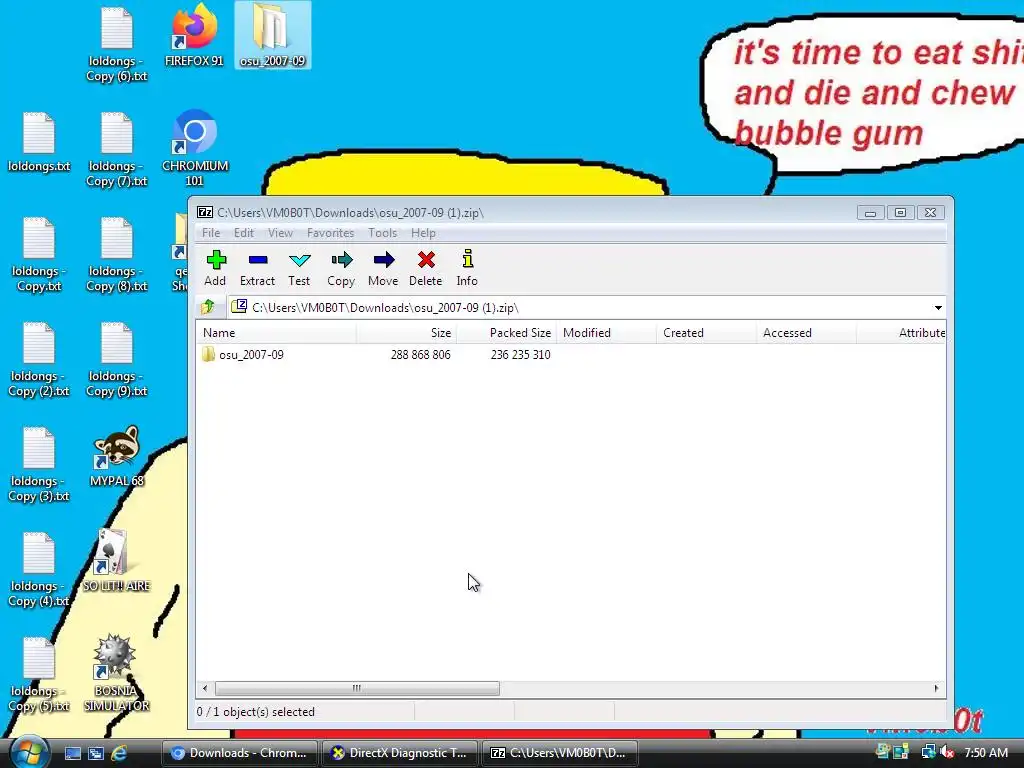Image resolution: width=1024 pixels, height=768 pixels.
Task: Launch Internet Explorer from quick launch
Action: point(119,753)
